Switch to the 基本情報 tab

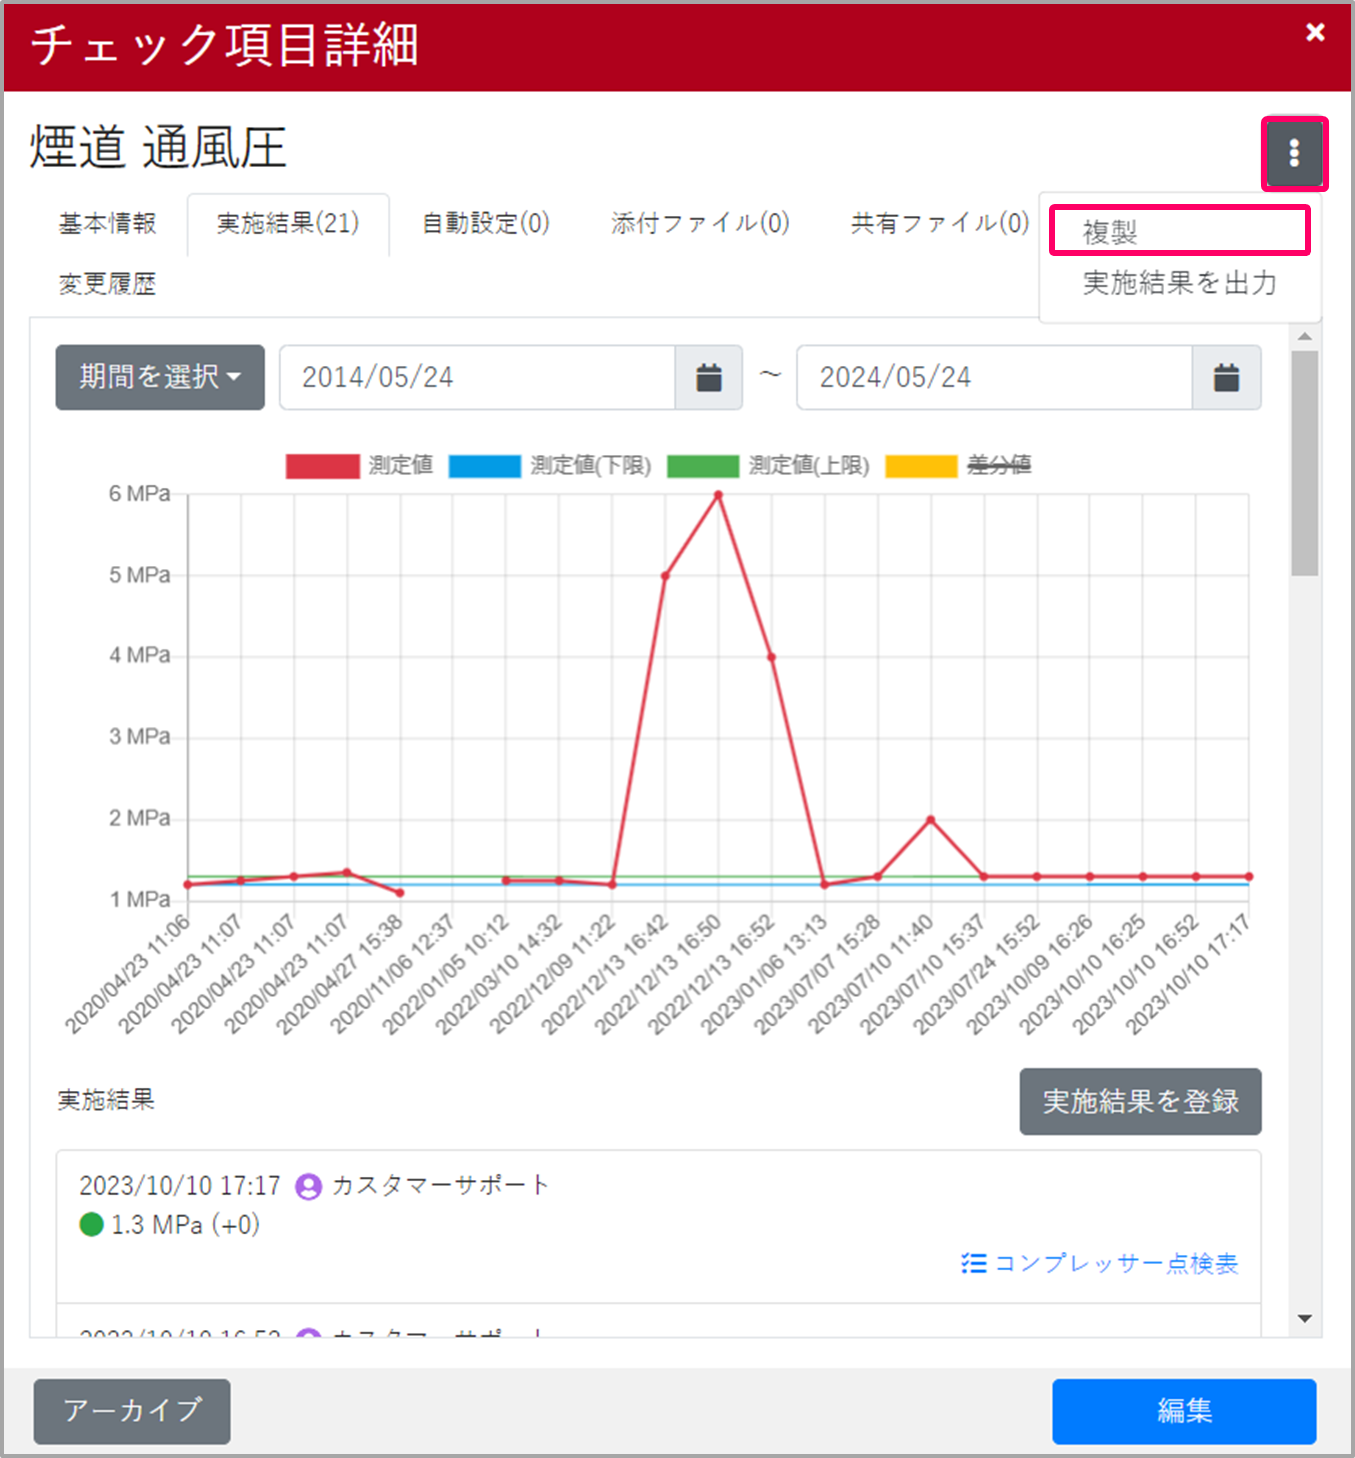coord(107,223)
